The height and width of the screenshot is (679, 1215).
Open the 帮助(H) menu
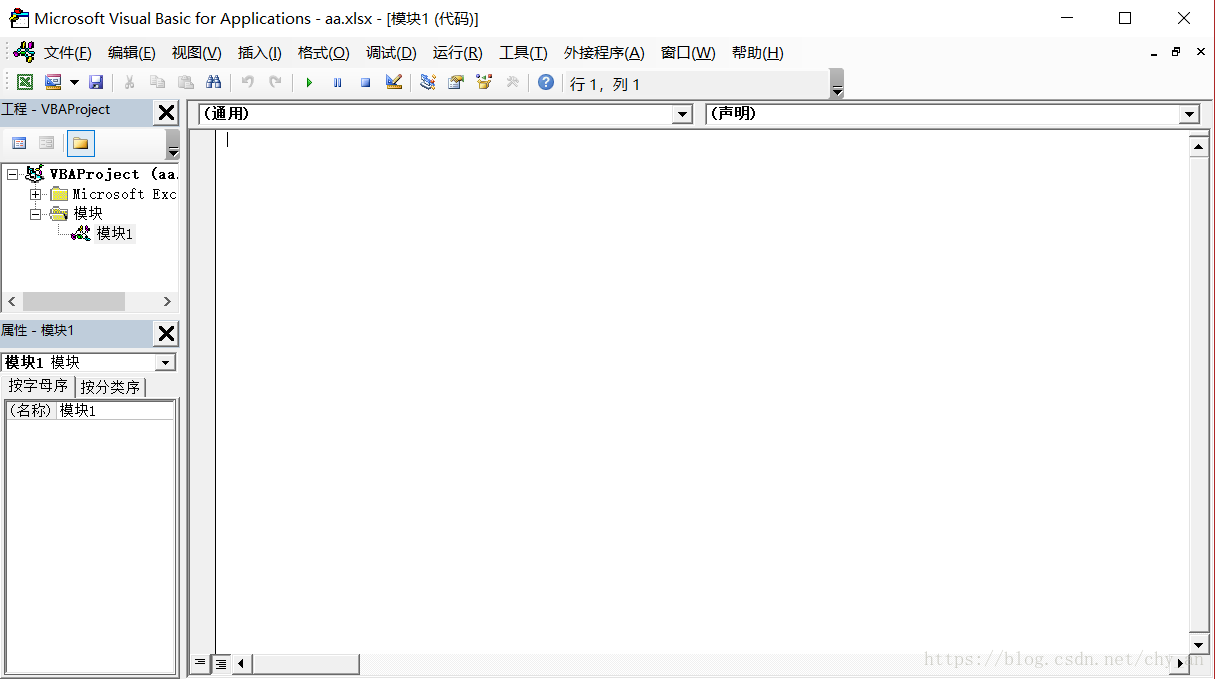757,53
